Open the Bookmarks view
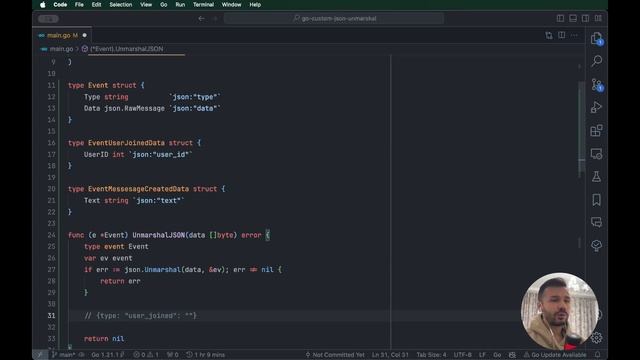Viewport: 640px width, 360px height. (x=596, y=200)
